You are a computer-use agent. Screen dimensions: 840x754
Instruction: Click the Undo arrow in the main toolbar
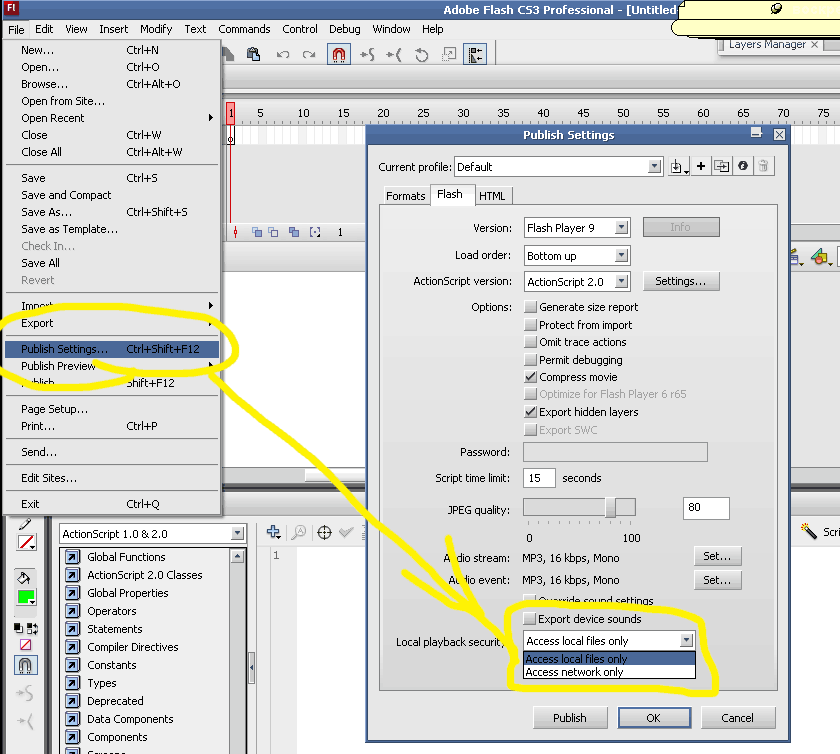click(283, 54)
